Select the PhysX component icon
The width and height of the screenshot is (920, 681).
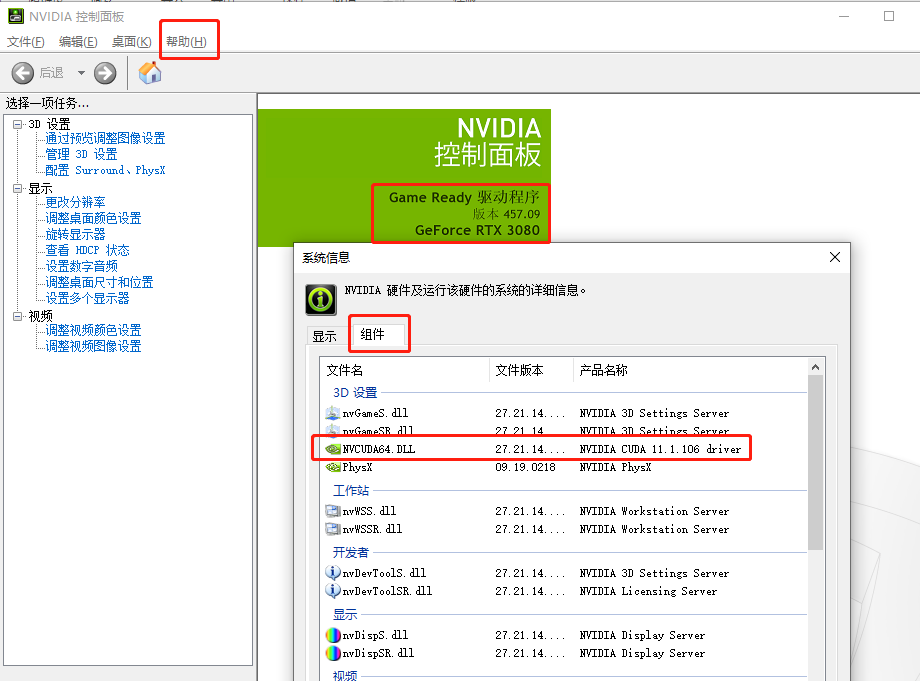[333, 467]
